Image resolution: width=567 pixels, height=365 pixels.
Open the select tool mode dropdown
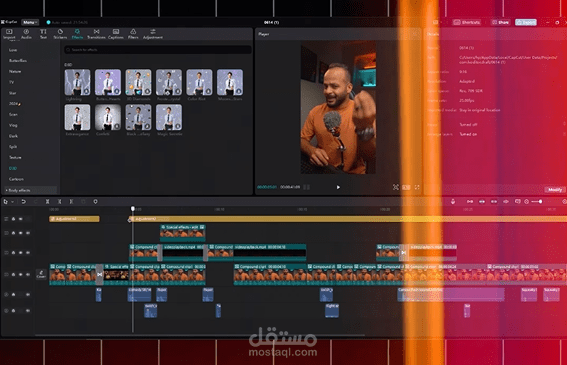(12, 202)
